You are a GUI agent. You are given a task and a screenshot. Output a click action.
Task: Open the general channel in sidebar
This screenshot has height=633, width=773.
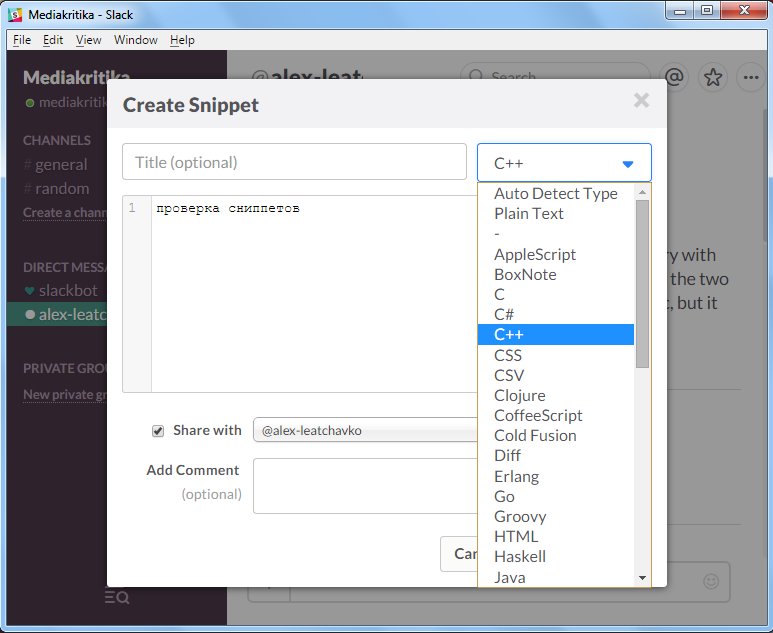61,164
